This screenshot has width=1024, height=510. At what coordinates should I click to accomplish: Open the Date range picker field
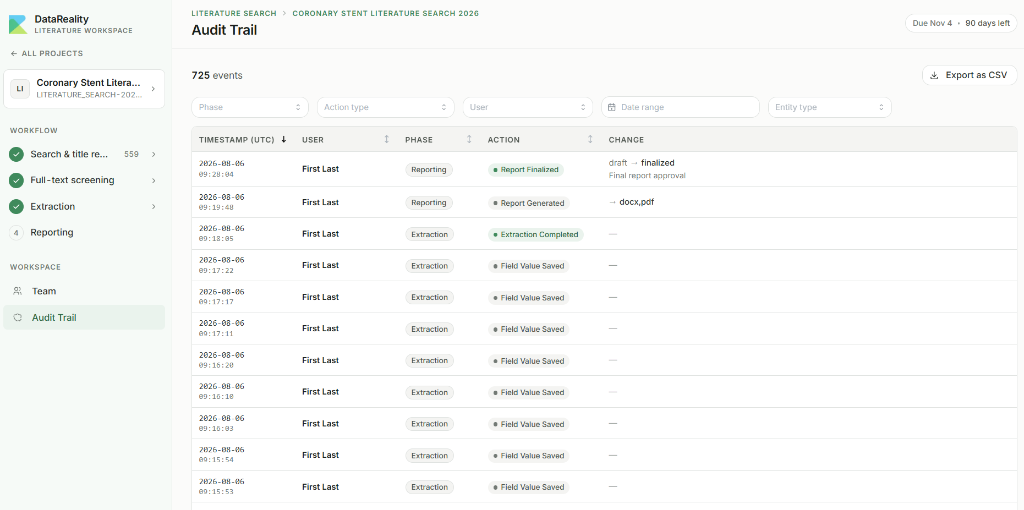tap(680, 107)
